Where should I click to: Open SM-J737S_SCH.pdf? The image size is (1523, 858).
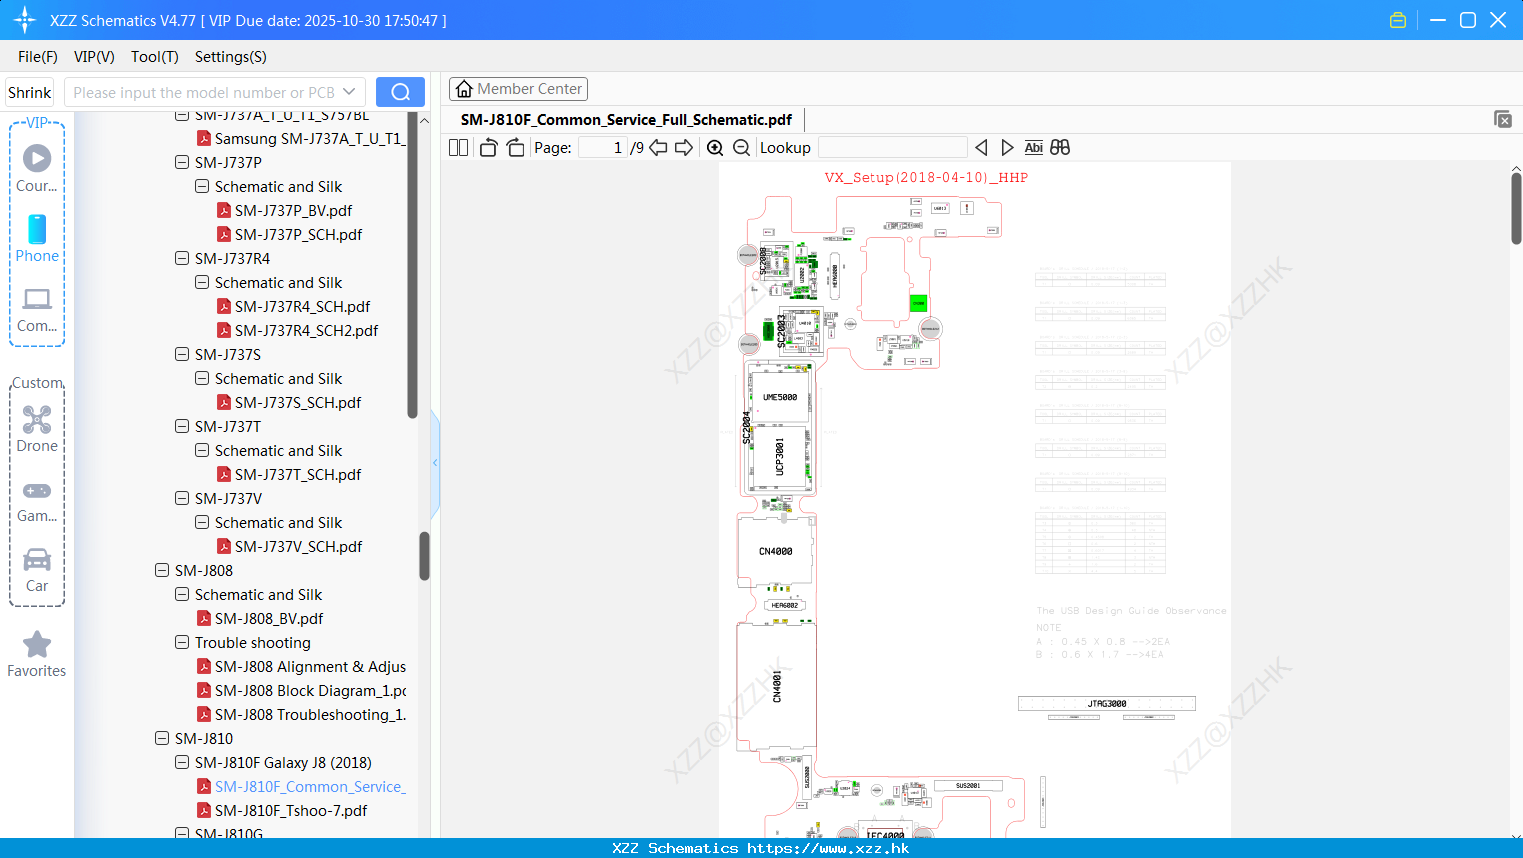pos(298,402)
